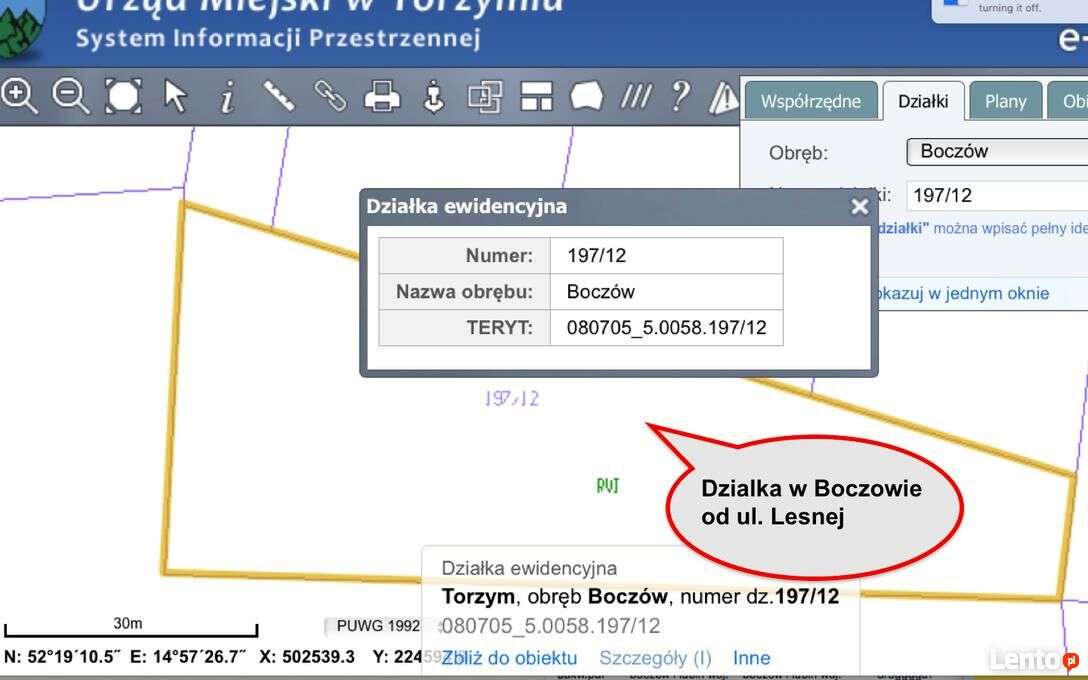
Task: Click the overlapping windows toolbar icon
Action: coord(485,96)
